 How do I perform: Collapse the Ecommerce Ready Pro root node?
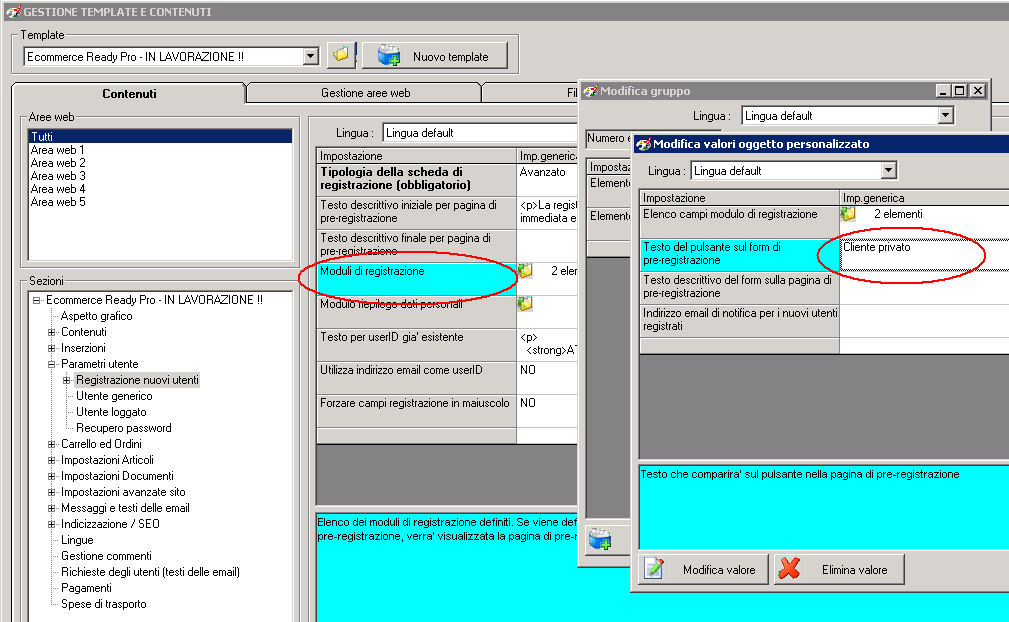tap(37, 300)
